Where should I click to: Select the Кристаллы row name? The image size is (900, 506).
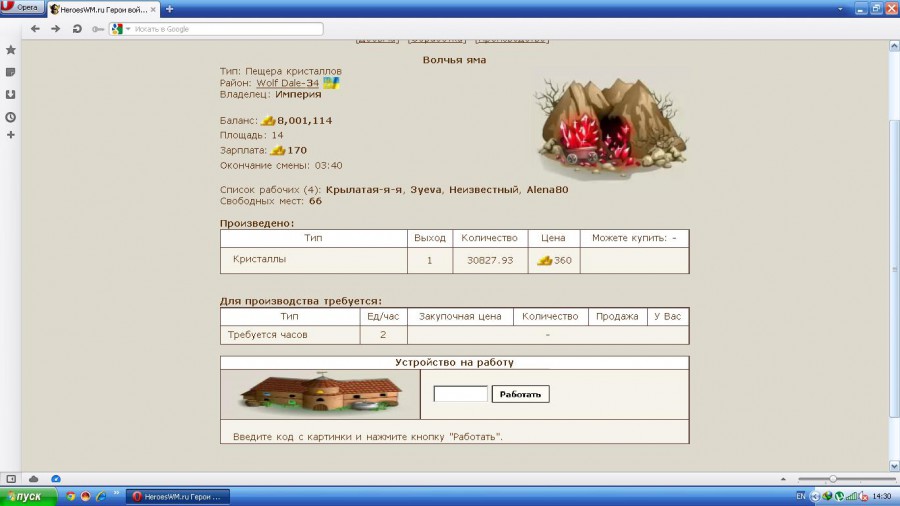(259, 259)
